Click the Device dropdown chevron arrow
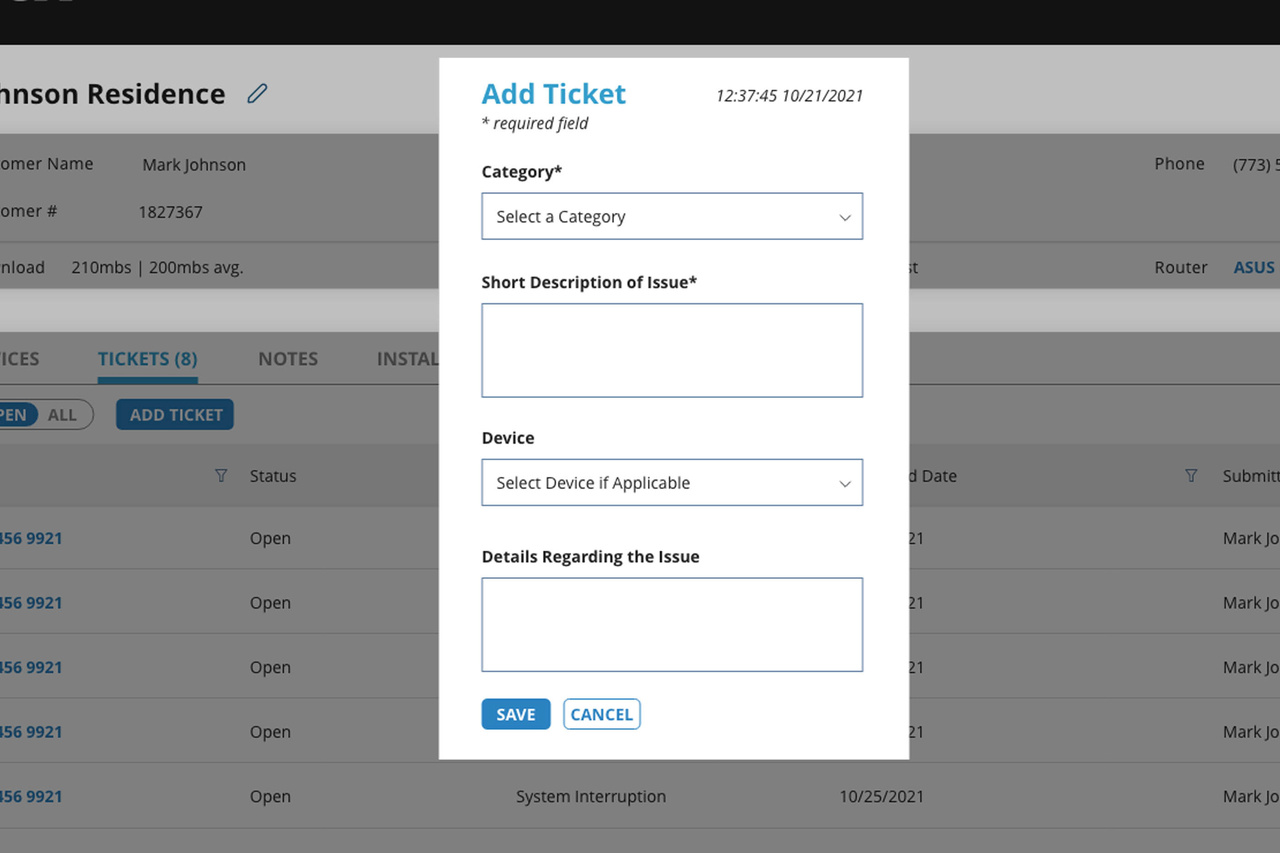Image resolution: width=1280 pixels, height=853 pixels. click(844, 483)
